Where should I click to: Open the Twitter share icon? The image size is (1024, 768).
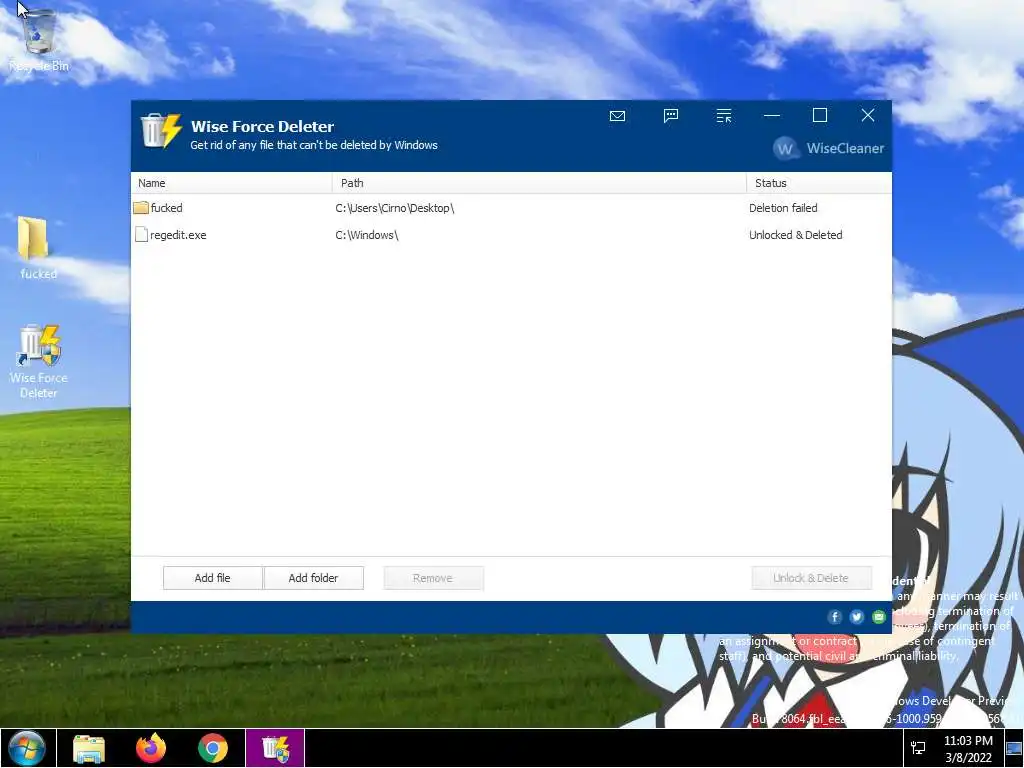[857, 617]
